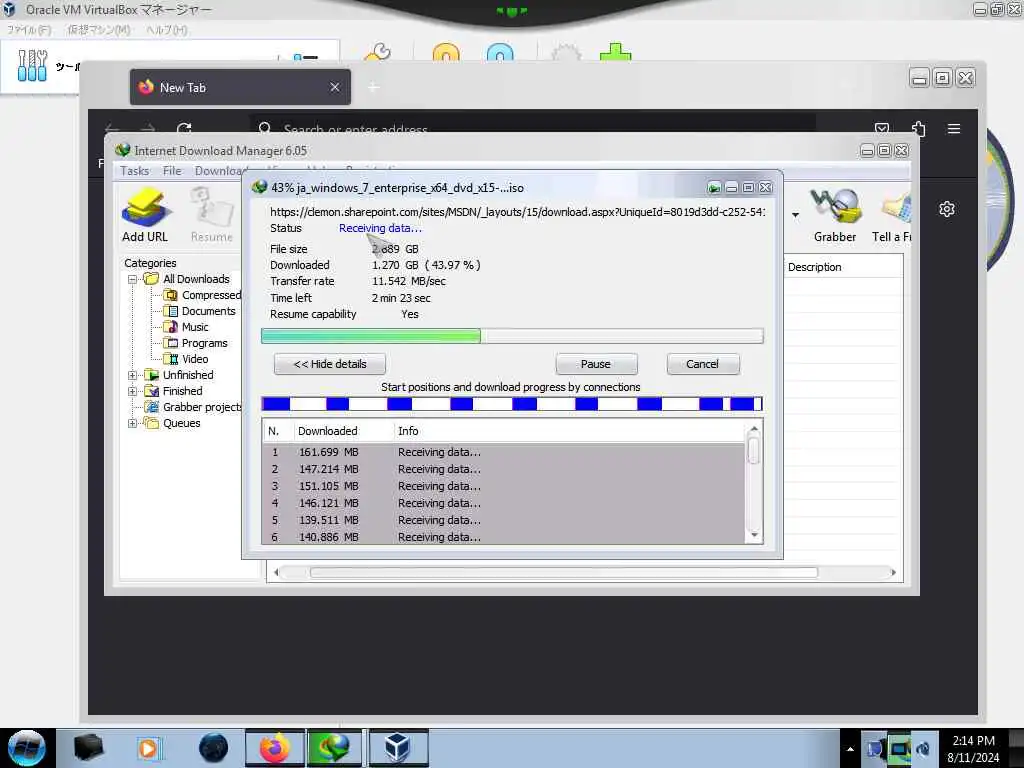The width and height of the screenshot is (1024, 768).
Task: Click the VirtualBox taskbar icon
Action: (398, 748)
